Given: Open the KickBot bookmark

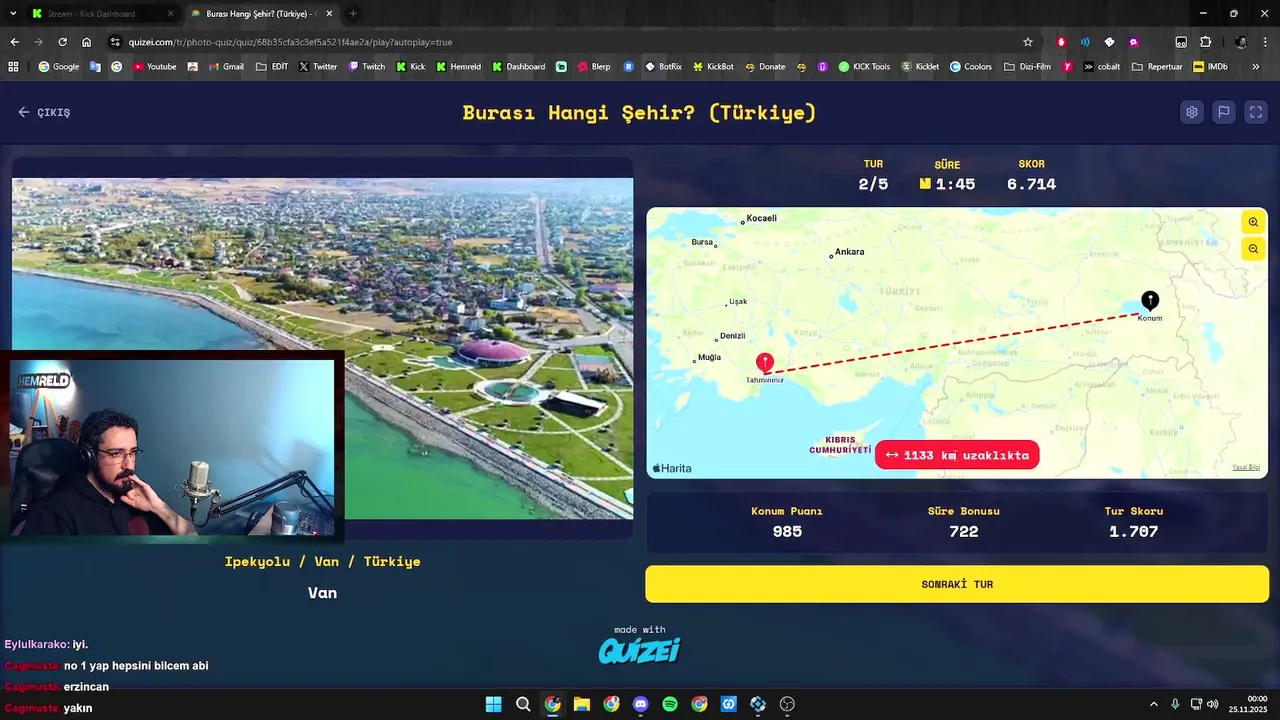Looking at the screenshot, I should 713,67.
